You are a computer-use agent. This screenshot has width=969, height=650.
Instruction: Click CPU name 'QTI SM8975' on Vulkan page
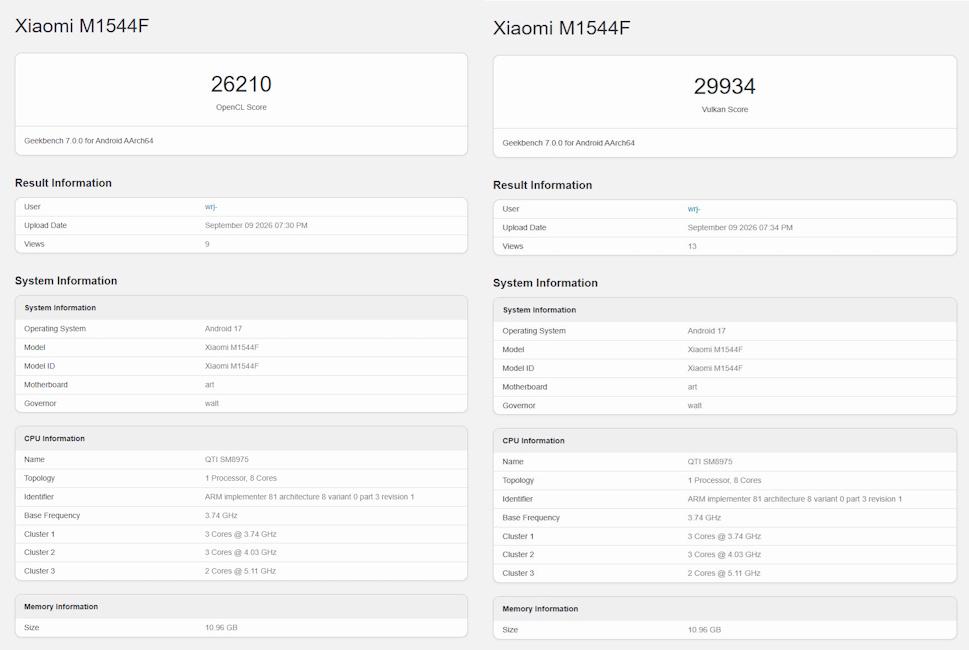[709, 462]
